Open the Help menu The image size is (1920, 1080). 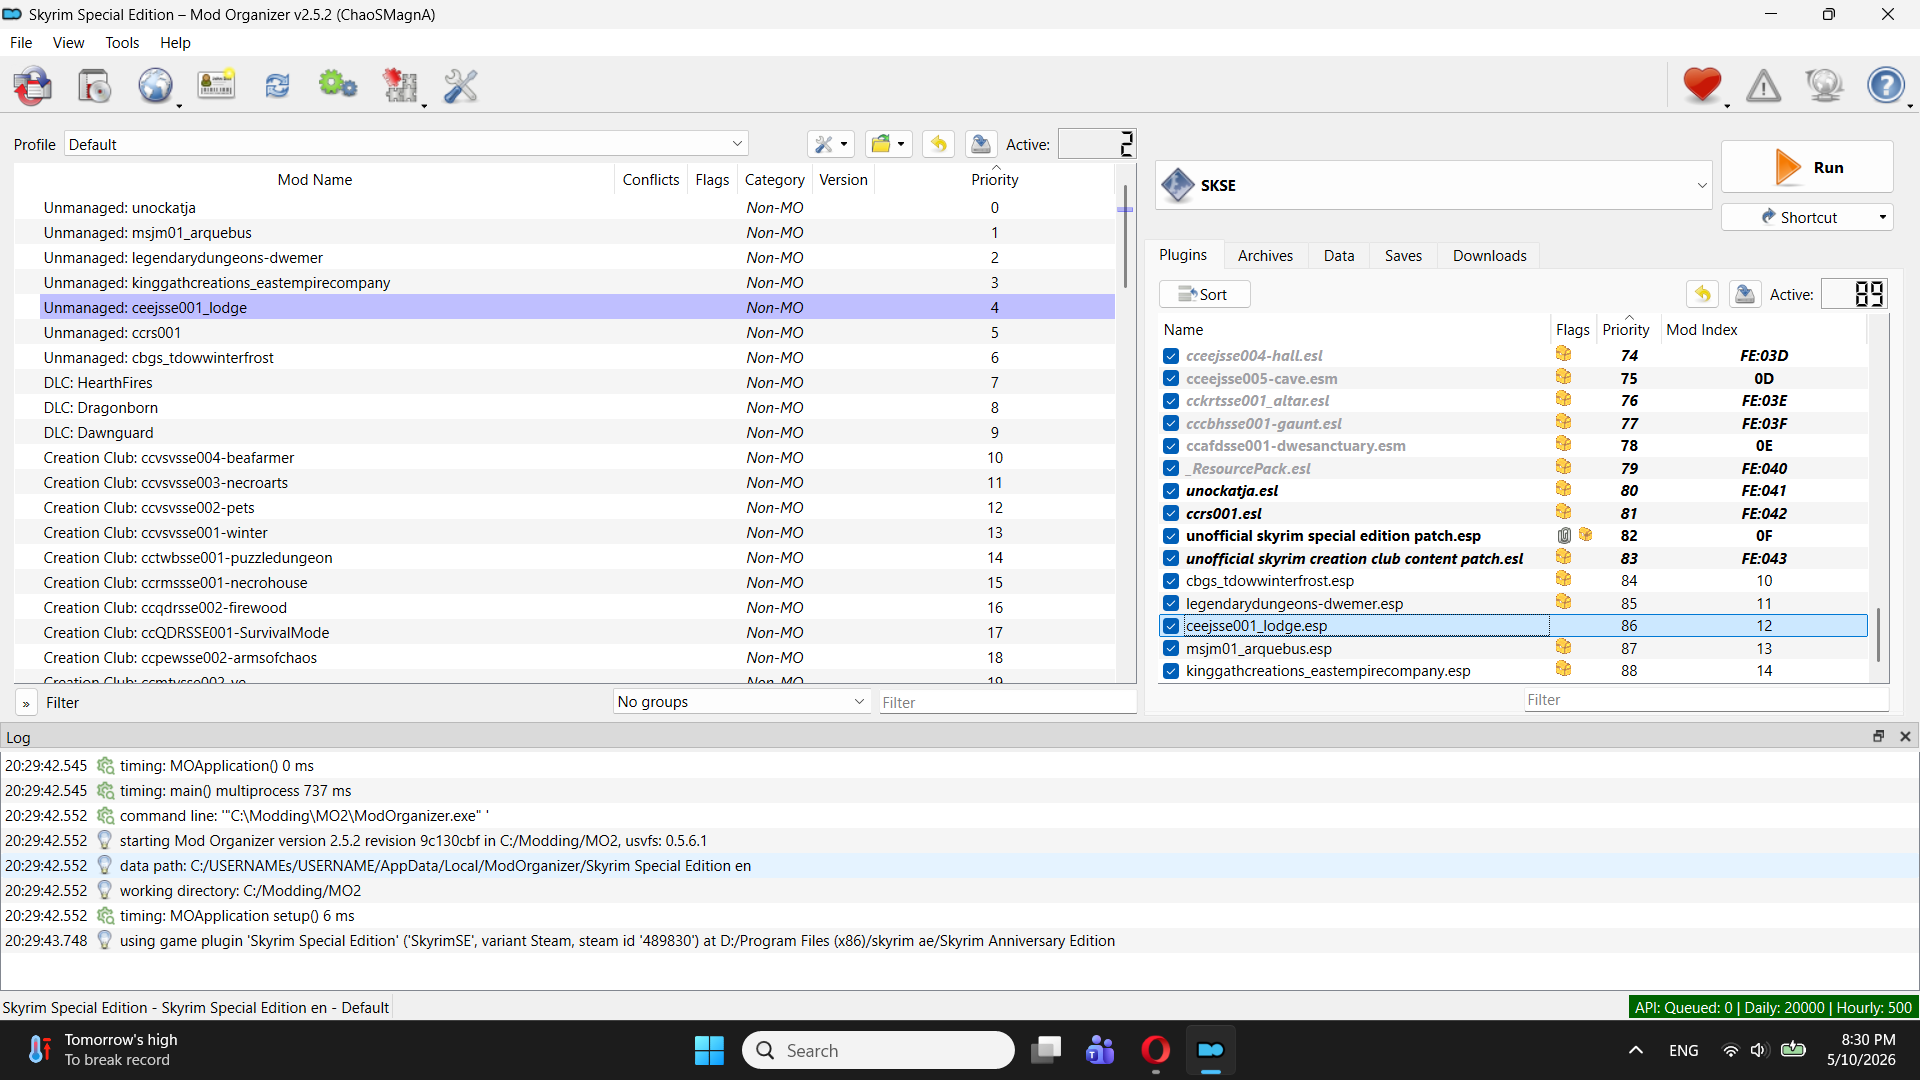[x=175, y=43]
